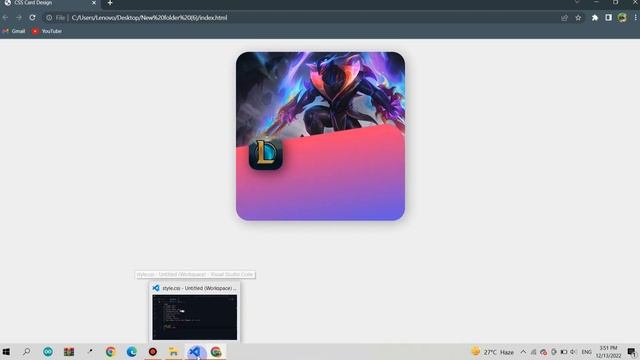Open the 27°C Haze weather widget
This screenshot has width=640, height=360.
click(493, 352)
